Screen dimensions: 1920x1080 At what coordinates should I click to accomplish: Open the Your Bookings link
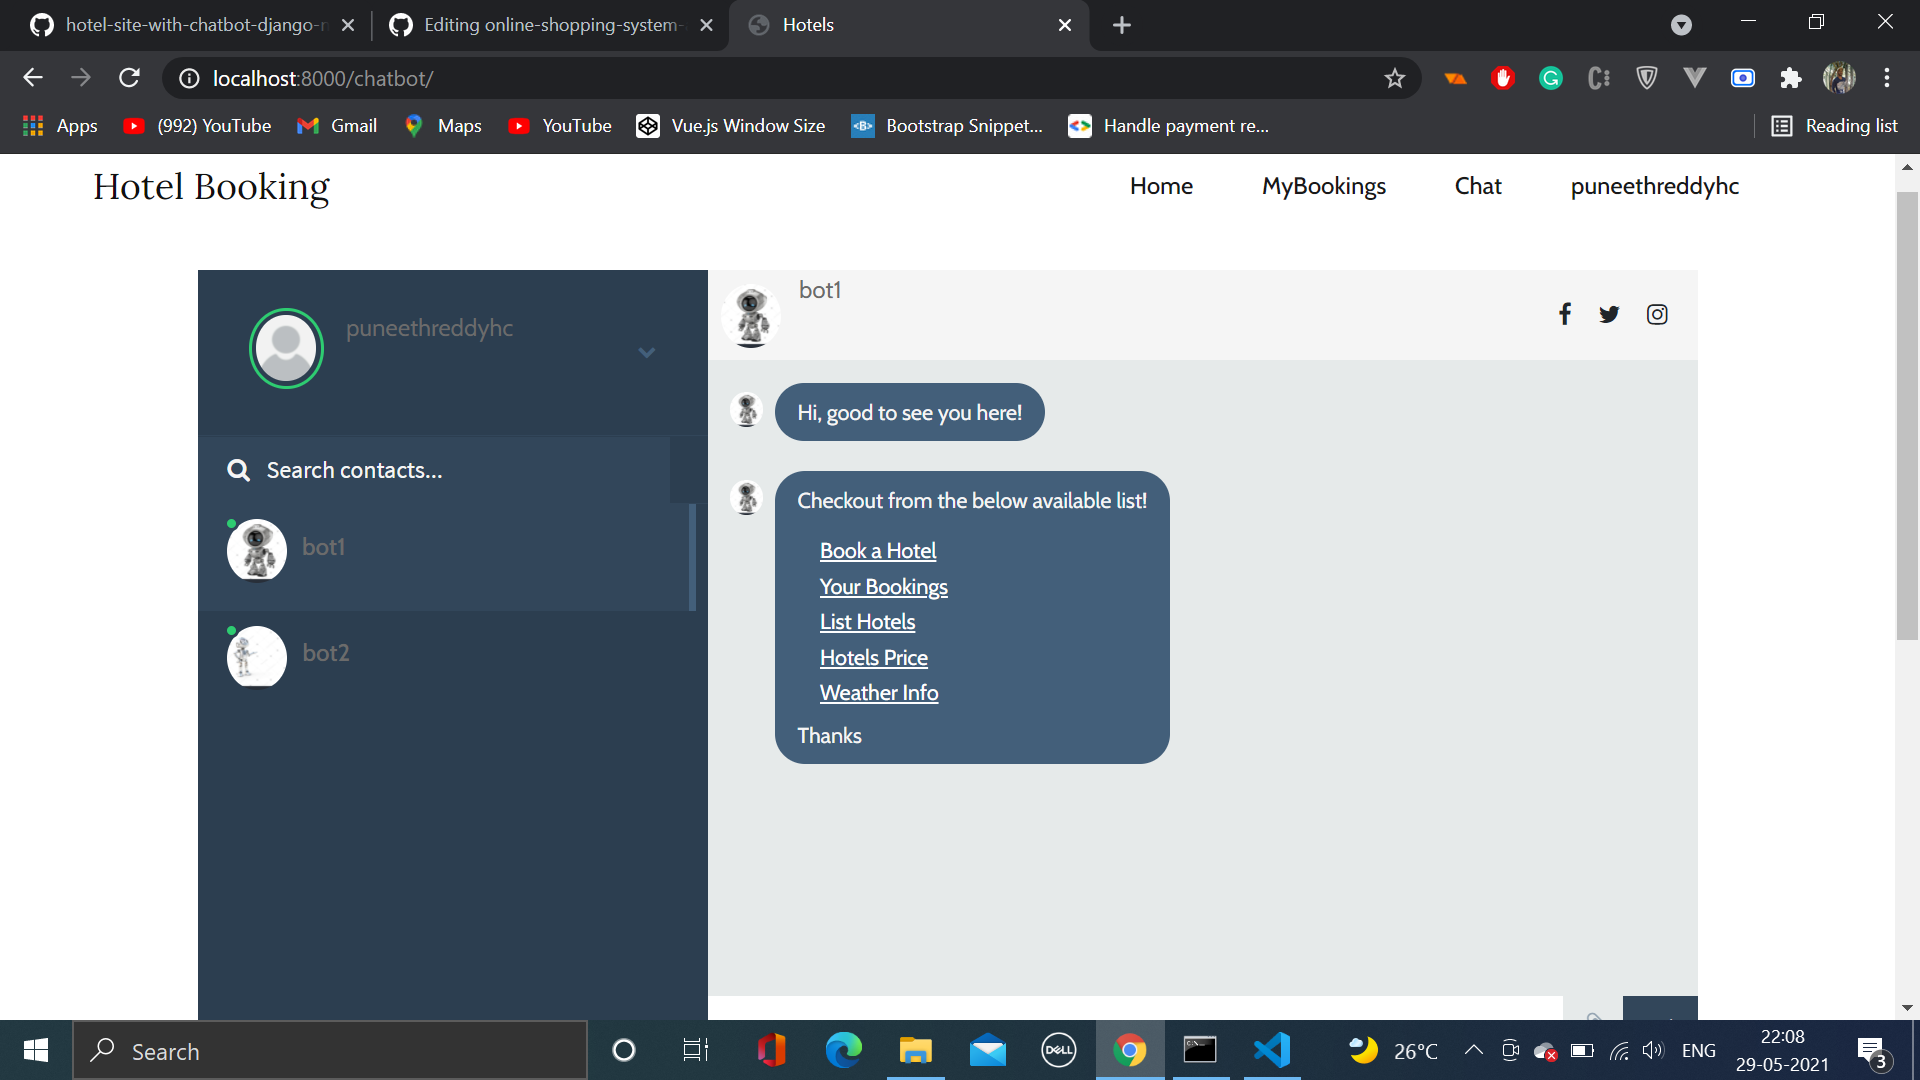[884, 587]
